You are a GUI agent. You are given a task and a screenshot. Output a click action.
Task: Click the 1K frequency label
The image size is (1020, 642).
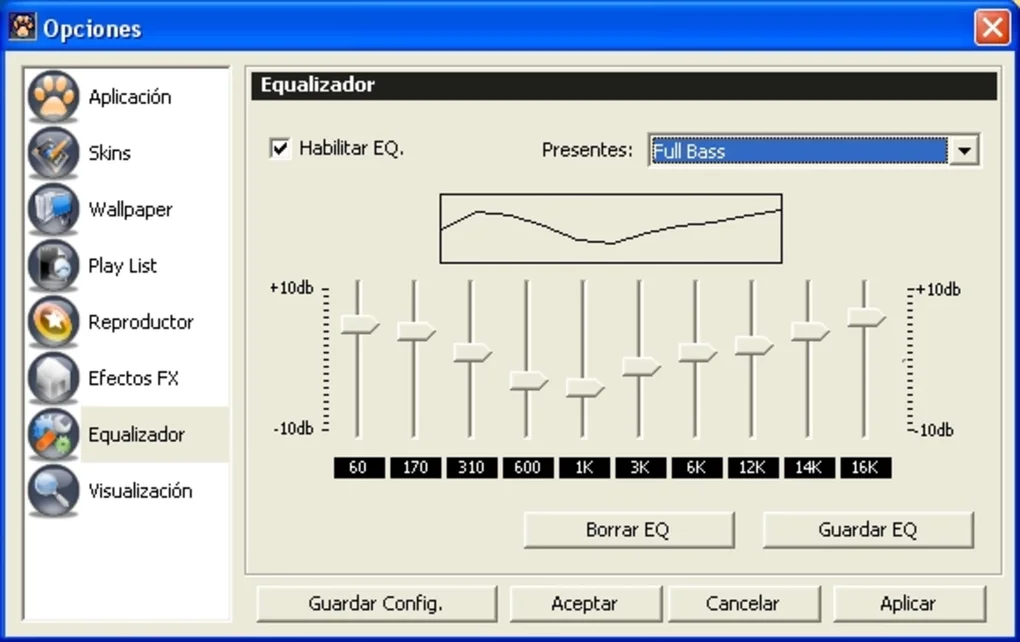pyautogui.click(x=584, y=468)
